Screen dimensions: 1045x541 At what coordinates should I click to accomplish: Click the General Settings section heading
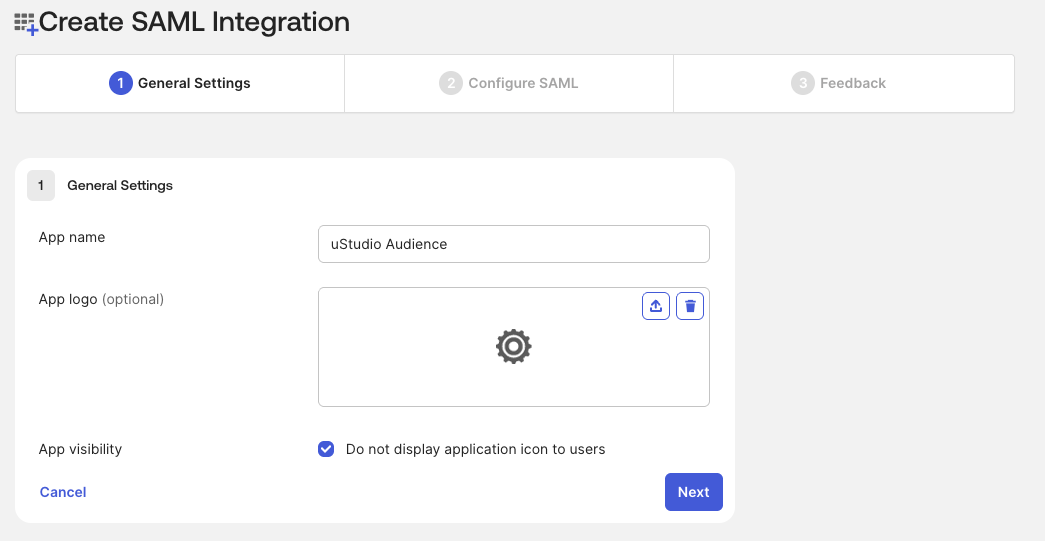120,185
